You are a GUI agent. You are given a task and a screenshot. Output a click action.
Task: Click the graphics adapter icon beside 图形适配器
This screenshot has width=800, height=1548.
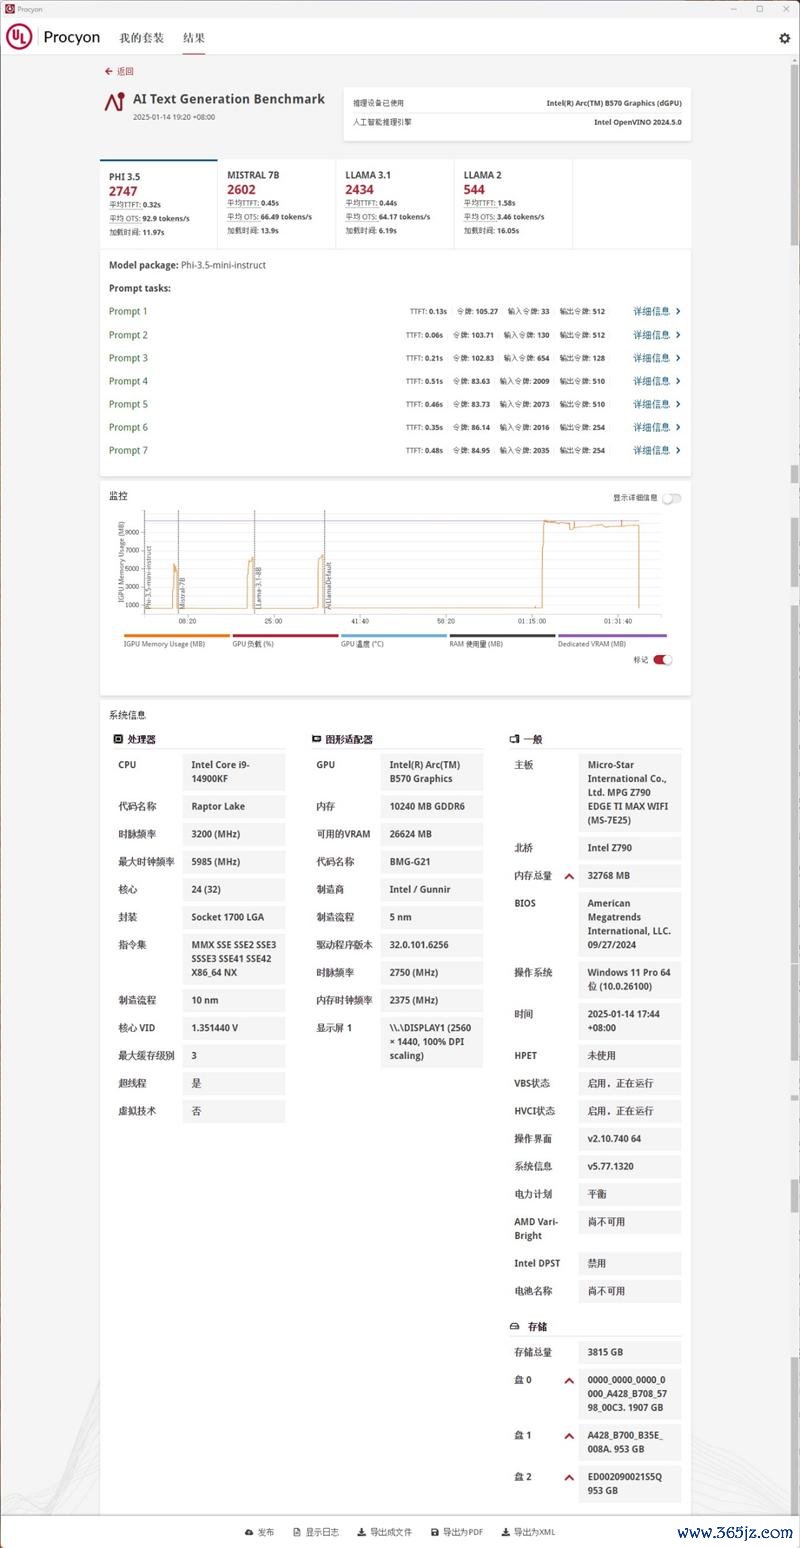pos(316,739)
